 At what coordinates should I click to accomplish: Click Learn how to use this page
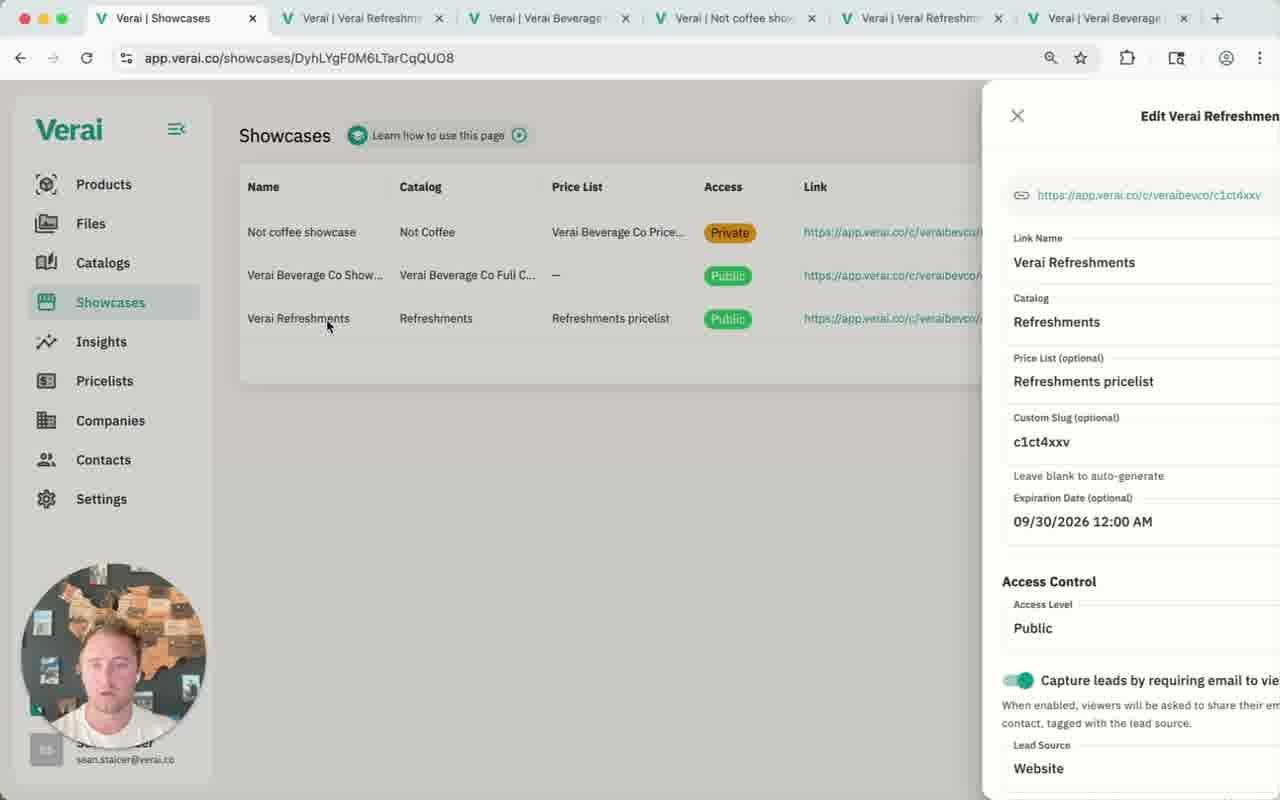click(438, 135)
